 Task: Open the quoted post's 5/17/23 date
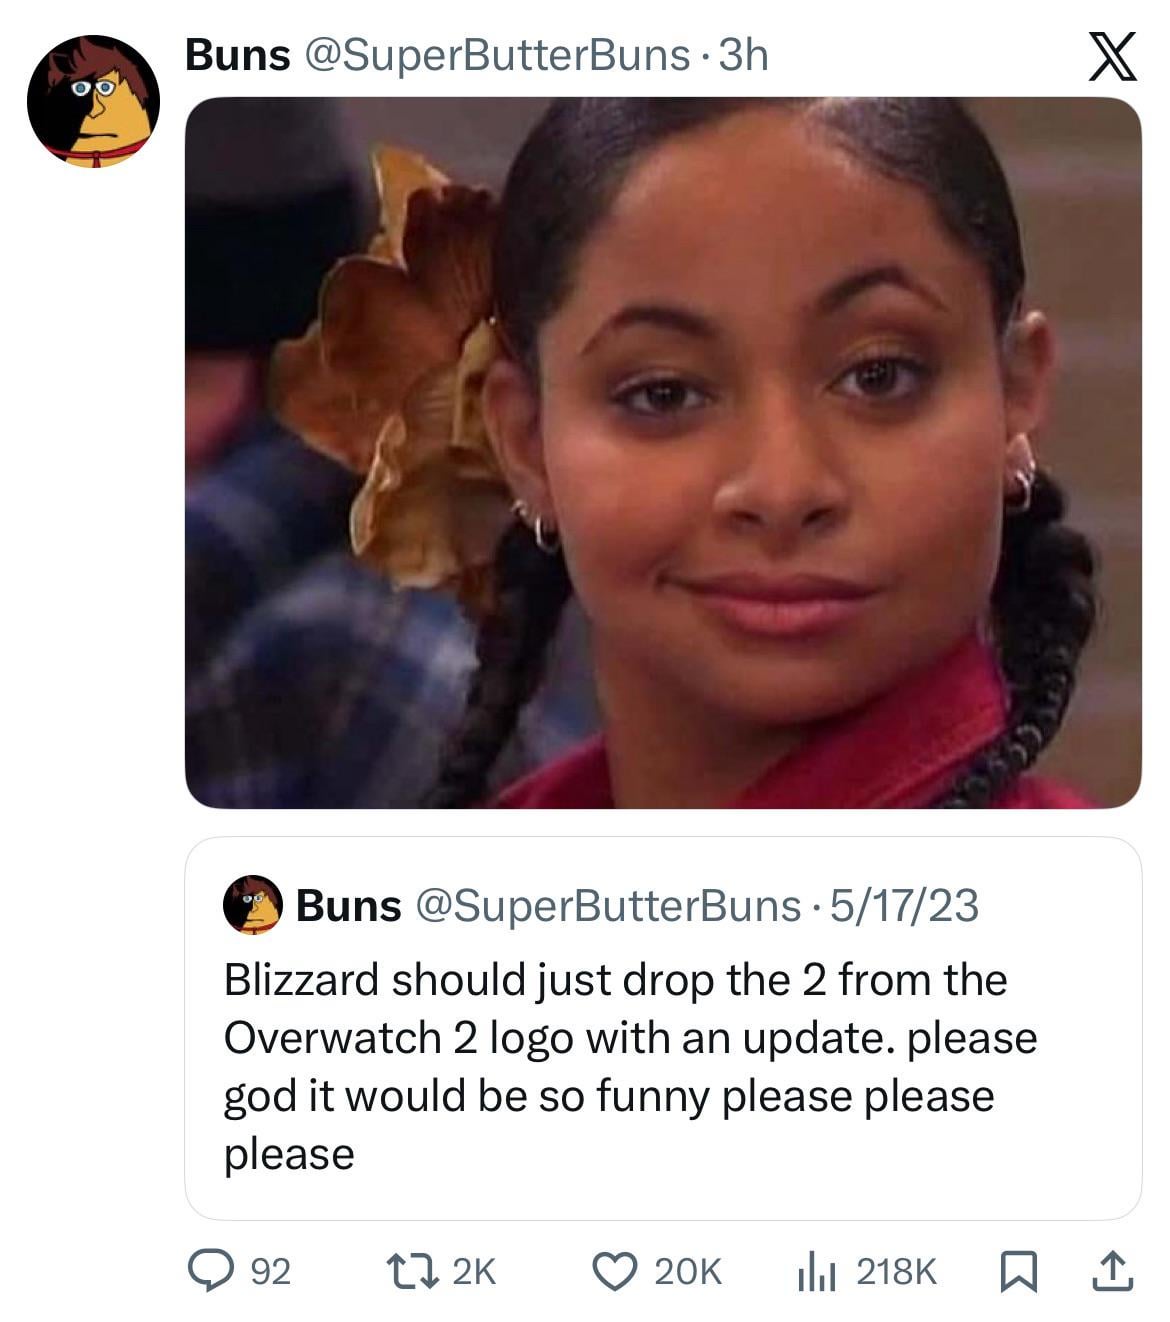click(904, 906)
